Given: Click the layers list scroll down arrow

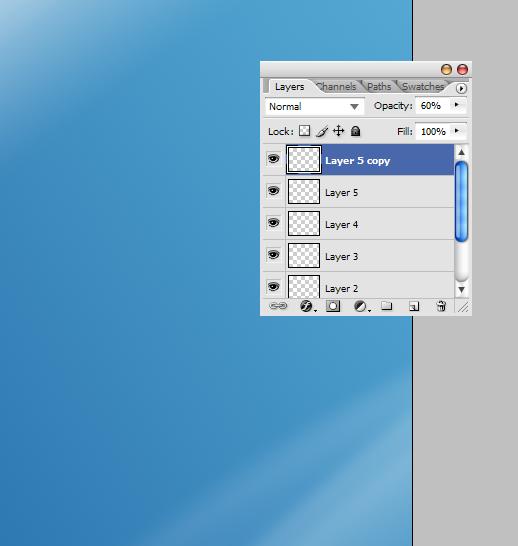Looking at the screenshot, I should pos(461,290).
